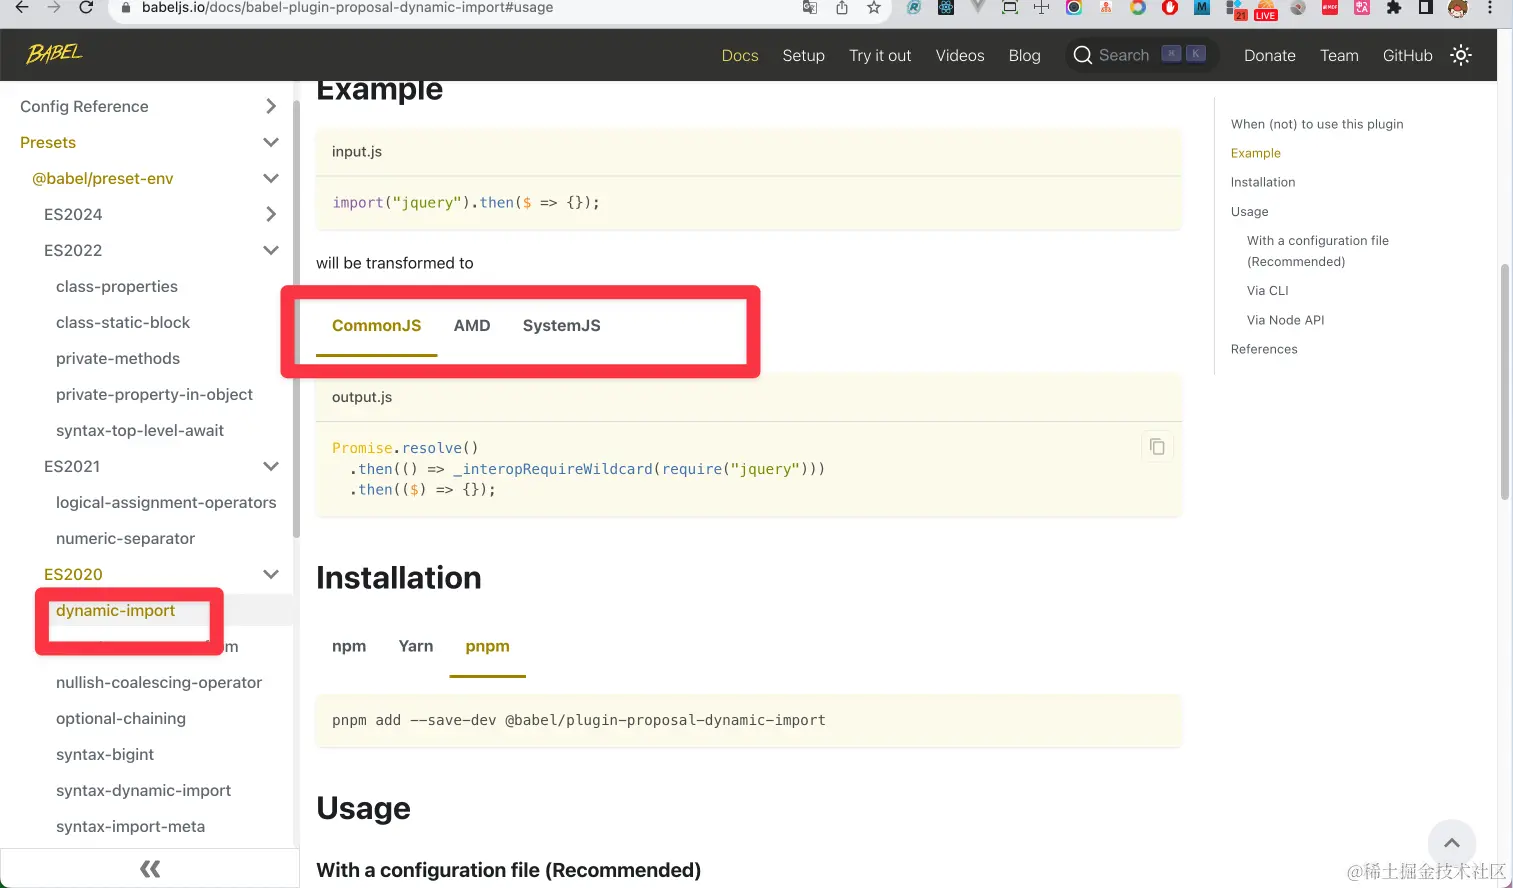Click the Search docs field
Image resolution: width=1513 pixels, height=888 pixels.
click(x=1142, y=55)
